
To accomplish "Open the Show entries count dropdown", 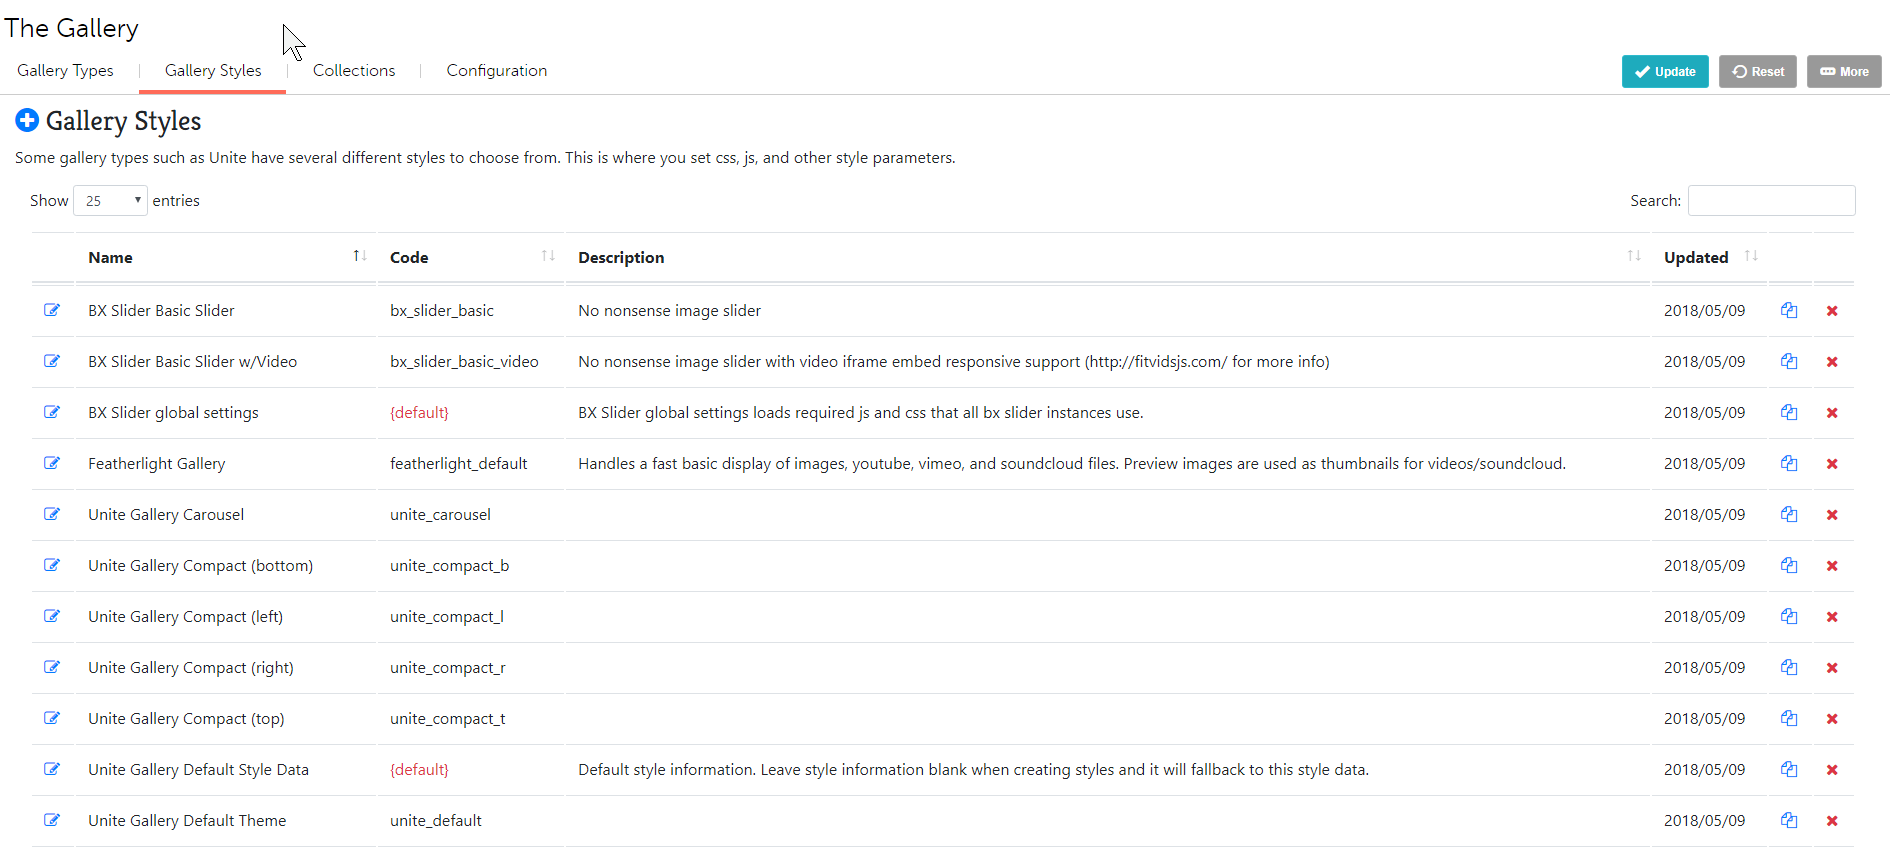I will point(110,201).
